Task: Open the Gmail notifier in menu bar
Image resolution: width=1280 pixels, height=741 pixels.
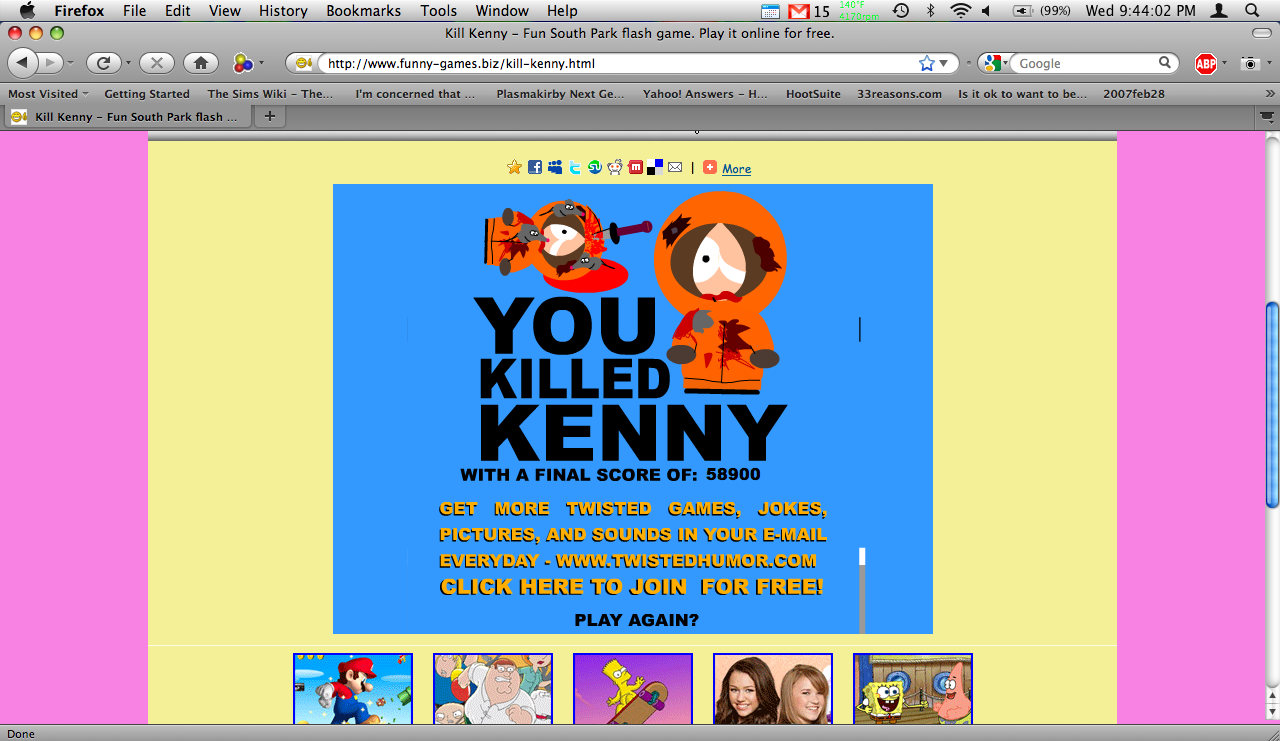Action: pos(798,11)
